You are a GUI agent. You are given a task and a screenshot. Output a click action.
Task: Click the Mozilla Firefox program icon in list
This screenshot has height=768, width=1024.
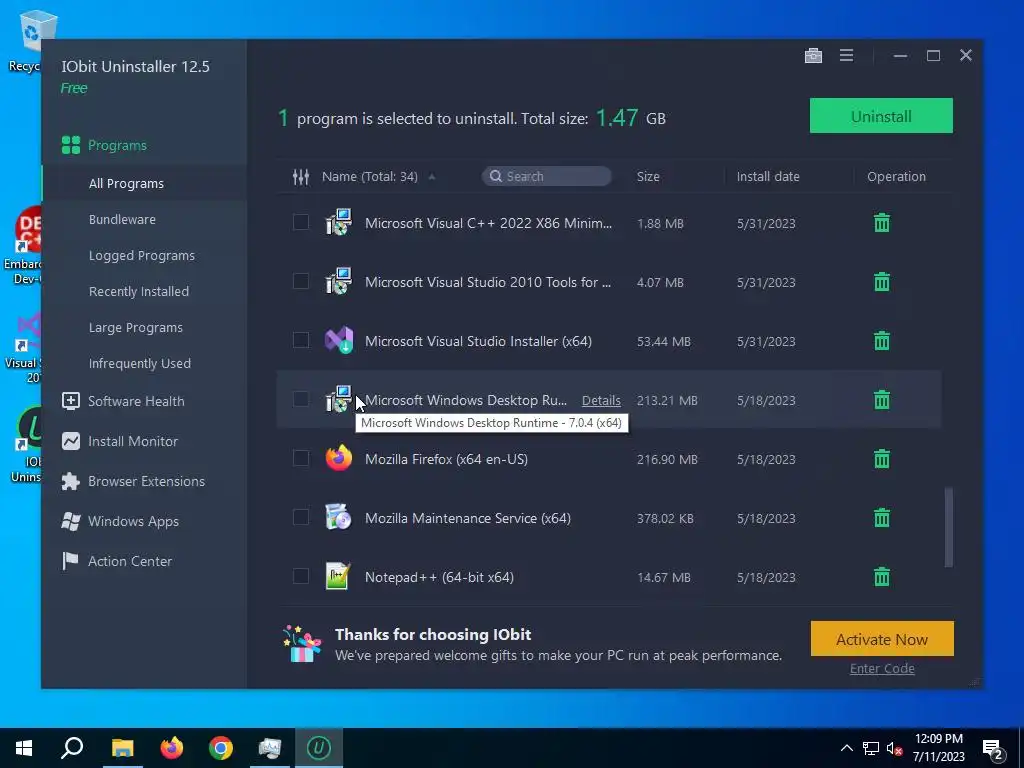339,458
